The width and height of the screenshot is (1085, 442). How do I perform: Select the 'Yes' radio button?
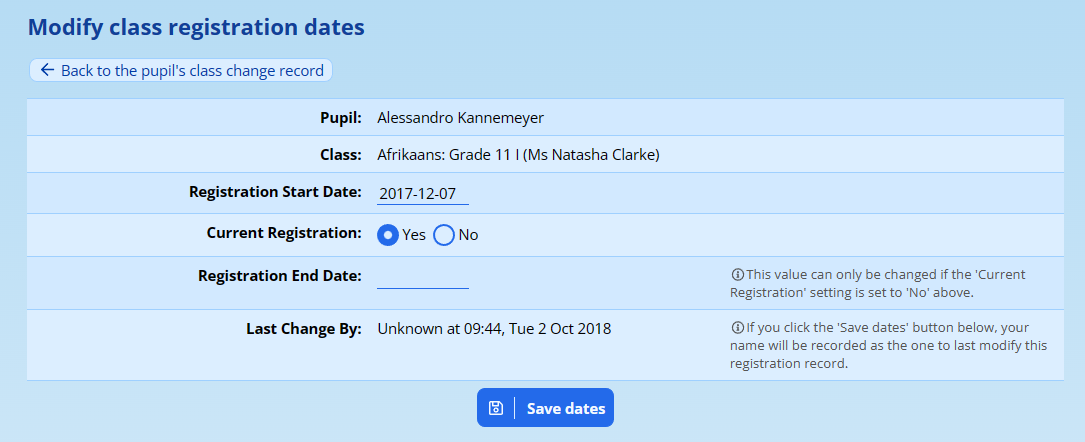pos(388,235)
